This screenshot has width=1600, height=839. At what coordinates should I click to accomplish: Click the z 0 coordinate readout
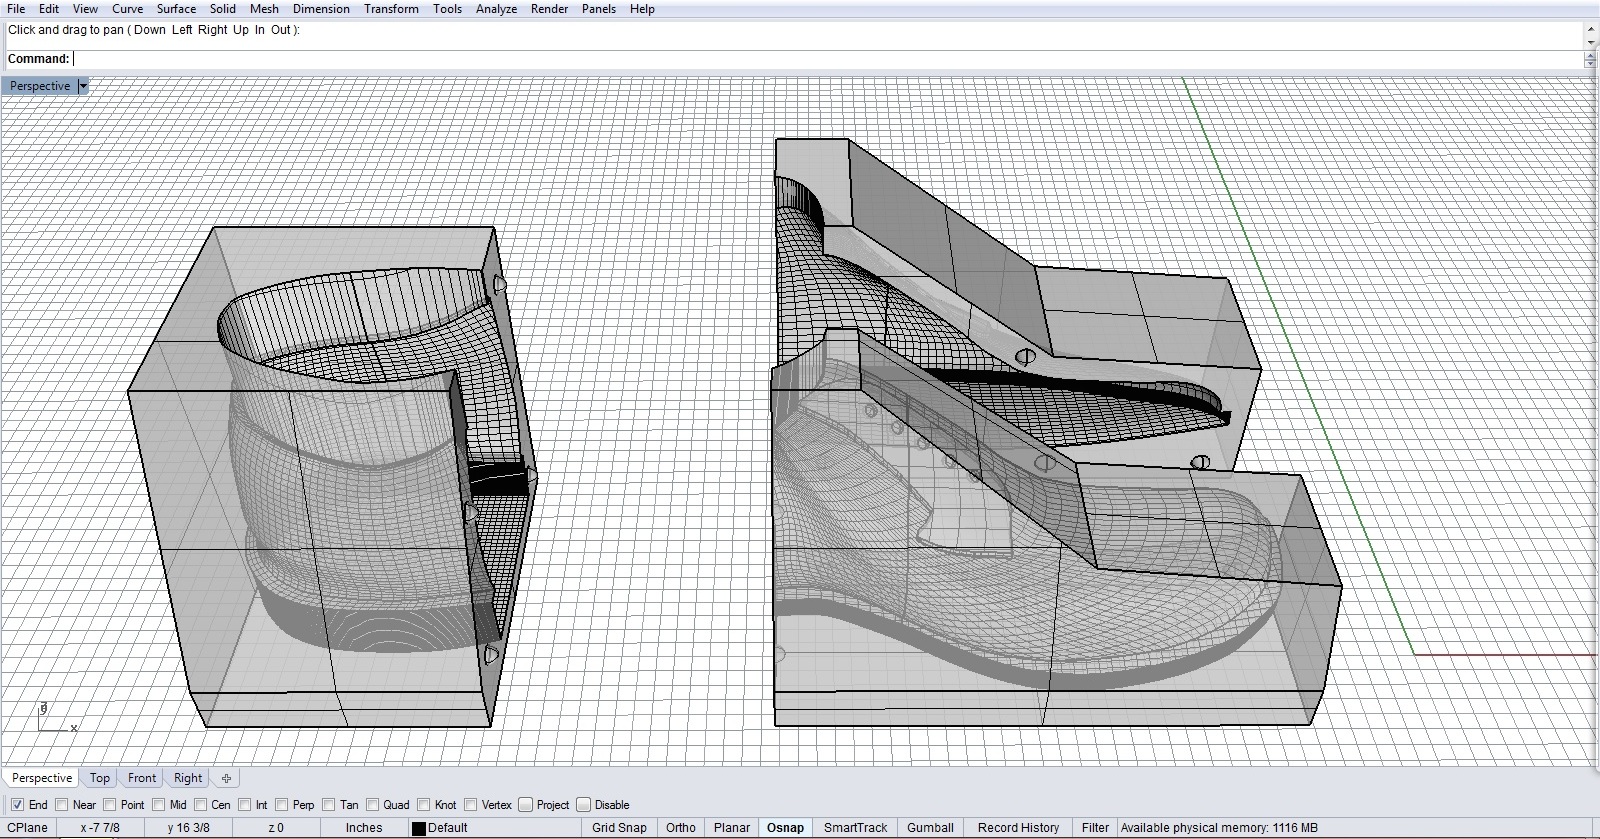point(276,828)
